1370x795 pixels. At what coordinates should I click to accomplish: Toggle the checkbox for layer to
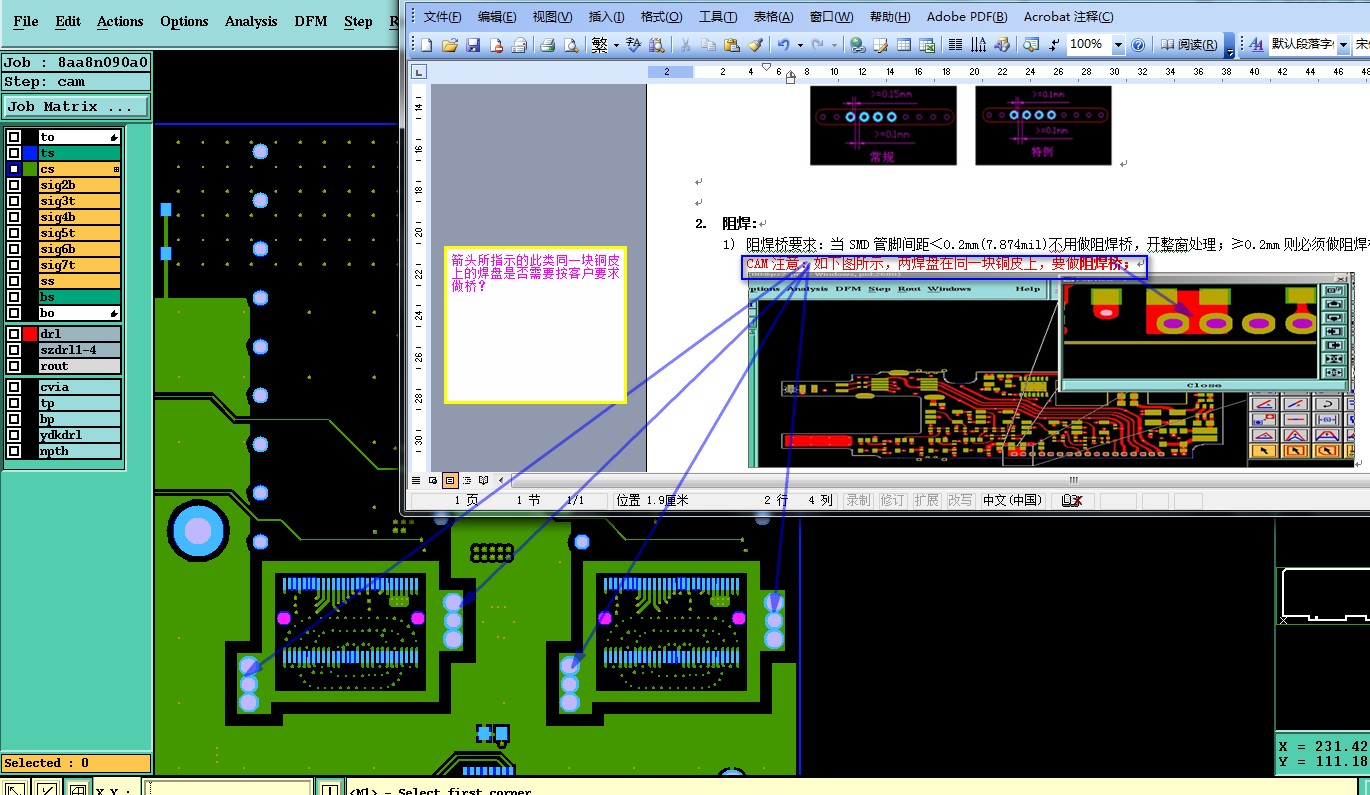(14, 137)
